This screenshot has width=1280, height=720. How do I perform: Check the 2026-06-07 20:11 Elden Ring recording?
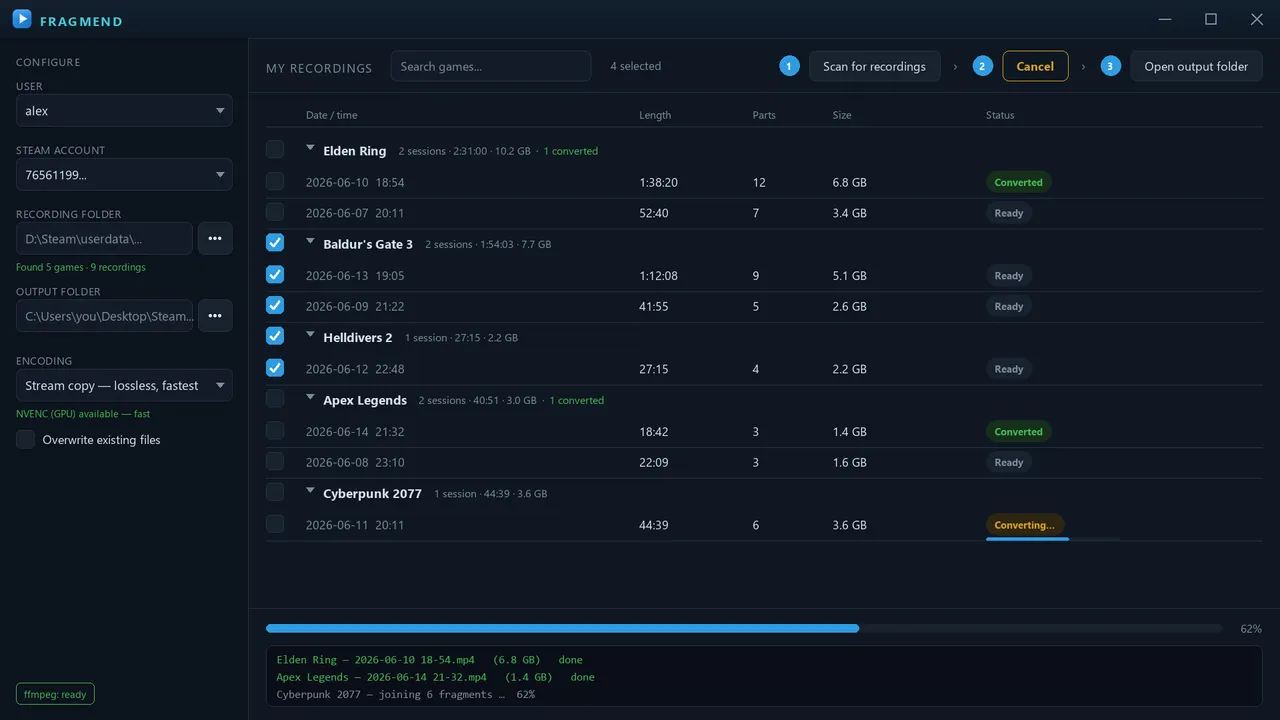coord(275,212)
